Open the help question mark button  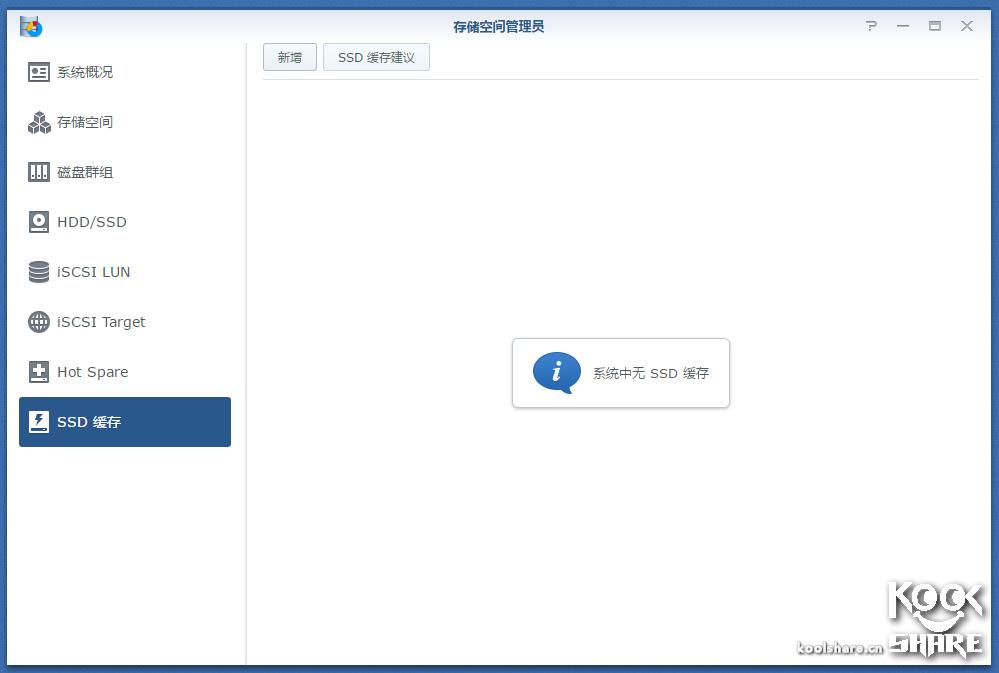pos(871,26)
